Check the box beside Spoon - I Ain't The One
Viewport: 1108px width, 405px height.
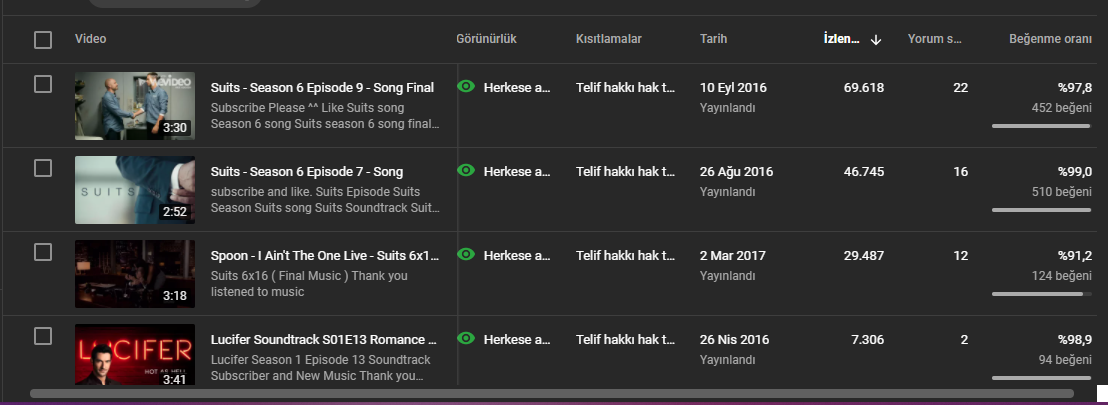pos(43,252)
